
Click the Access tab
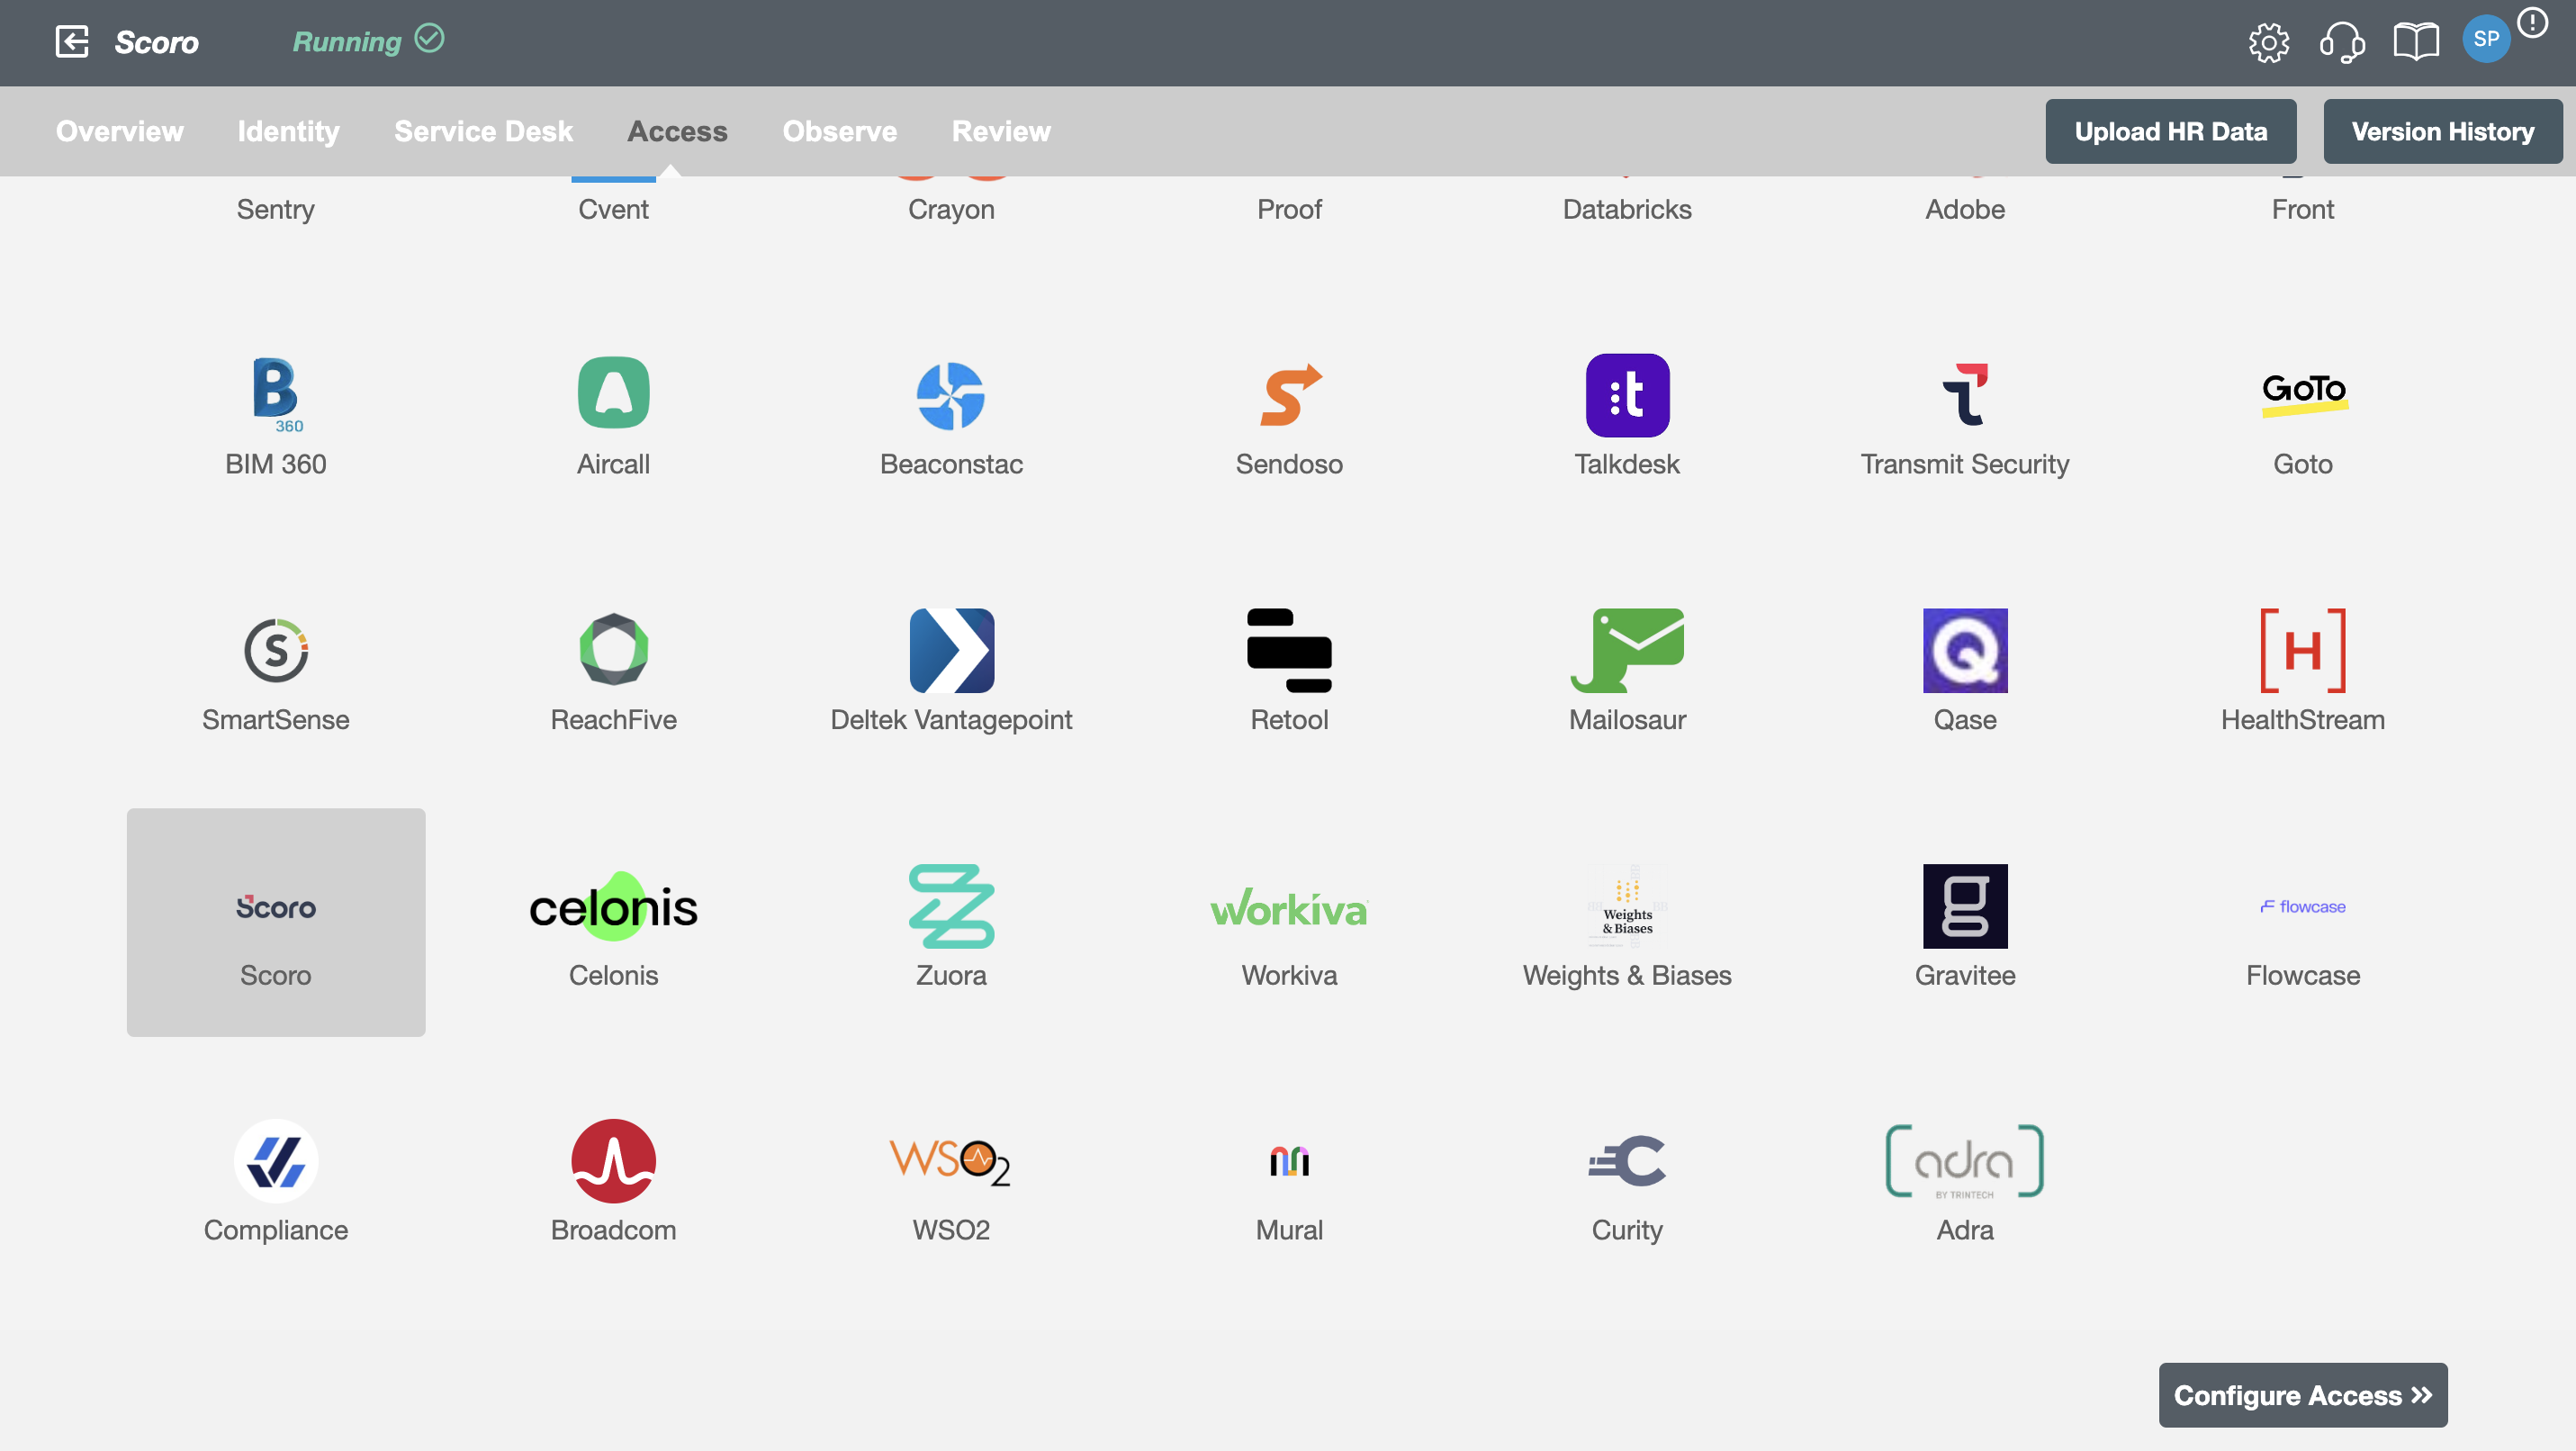tap(678, 131)
